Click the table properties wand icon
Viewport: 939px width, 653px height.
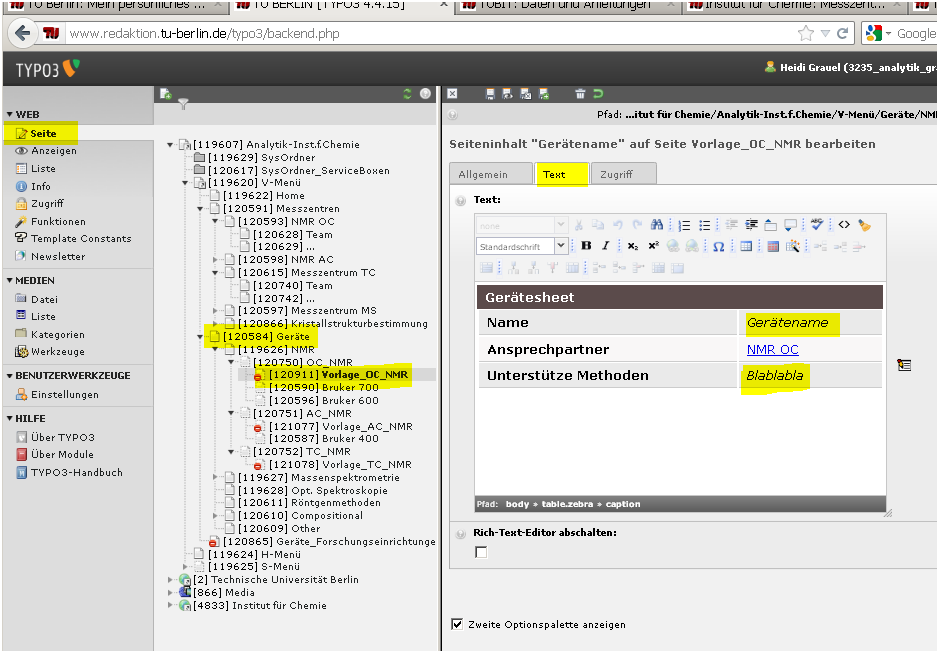point(793,246)
